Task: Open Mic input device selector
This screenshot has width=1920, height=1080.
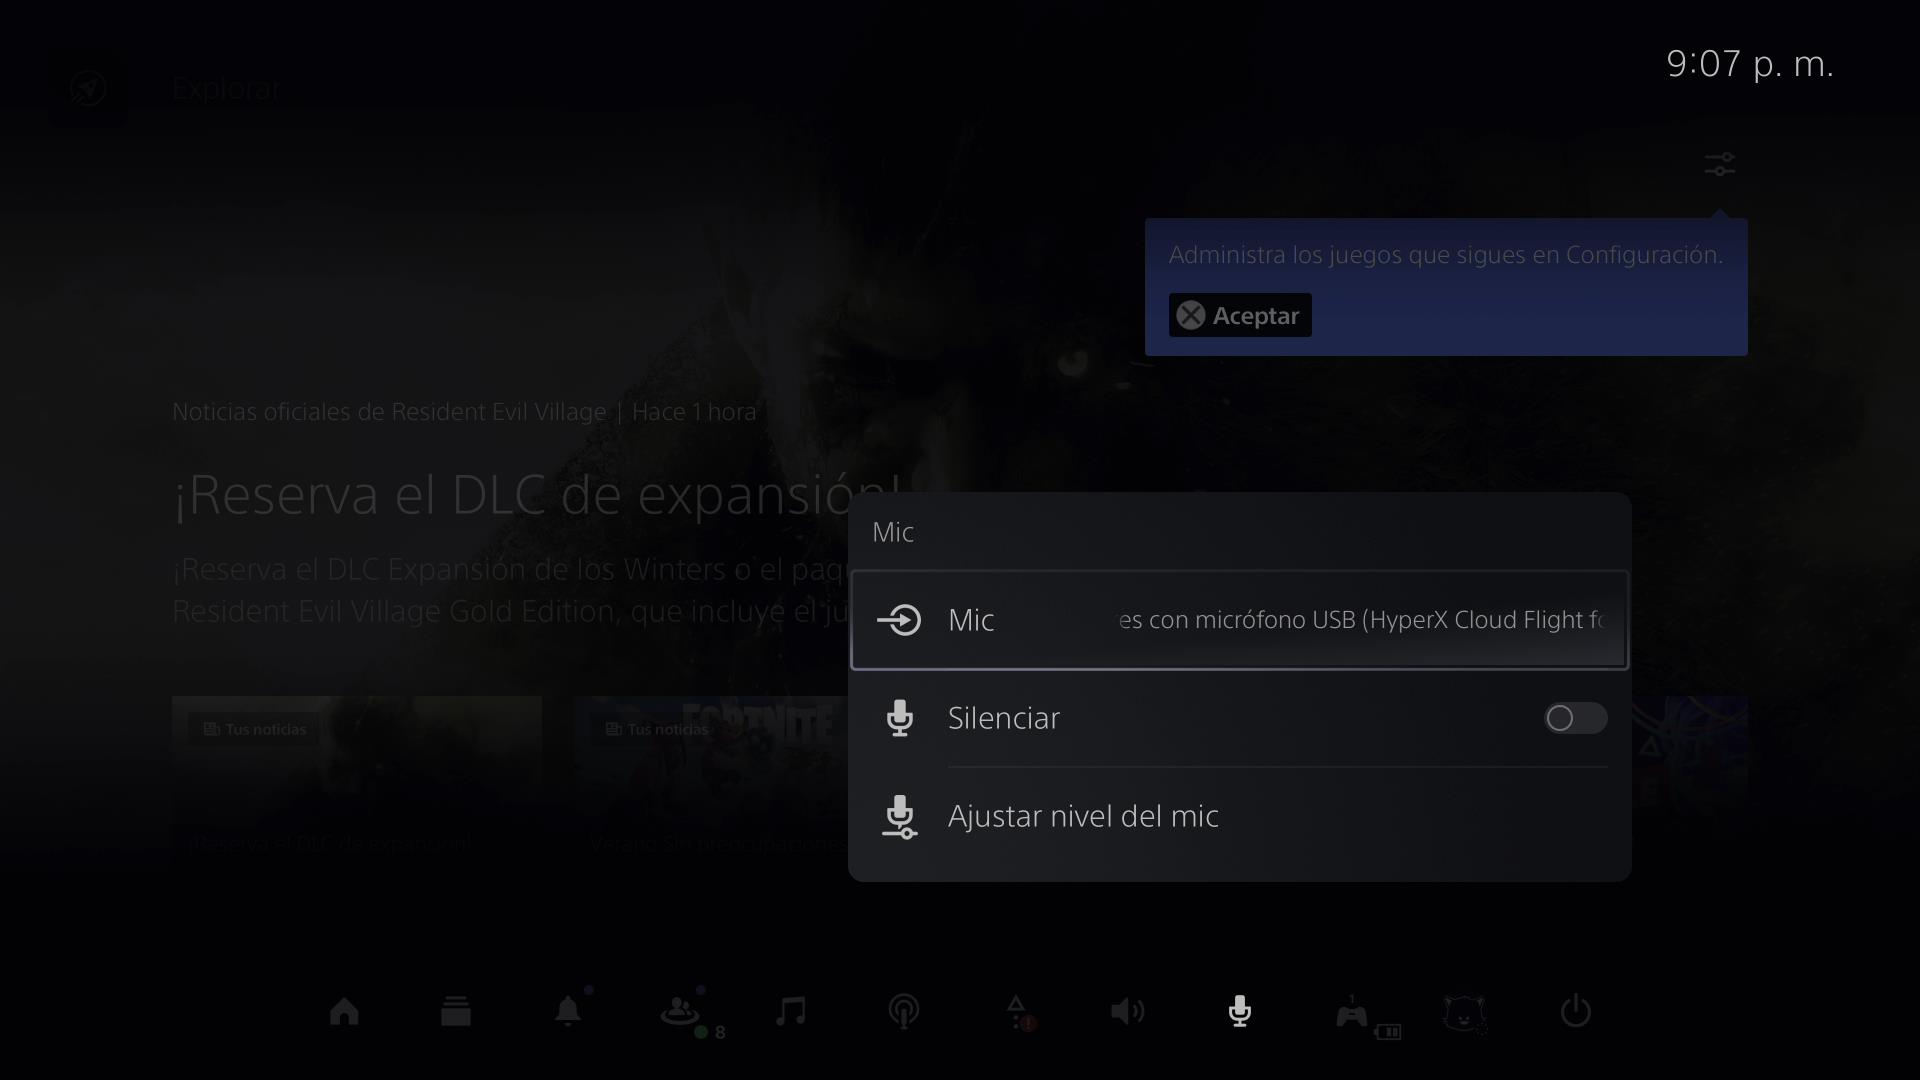Action: [x=1239, y=620]
